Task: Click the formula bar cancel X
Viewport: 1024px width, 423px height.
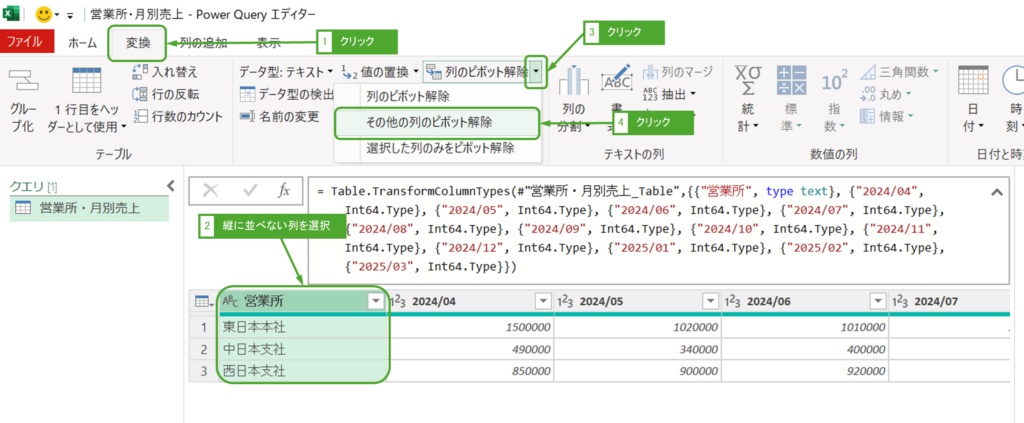Action: [210, 191]
